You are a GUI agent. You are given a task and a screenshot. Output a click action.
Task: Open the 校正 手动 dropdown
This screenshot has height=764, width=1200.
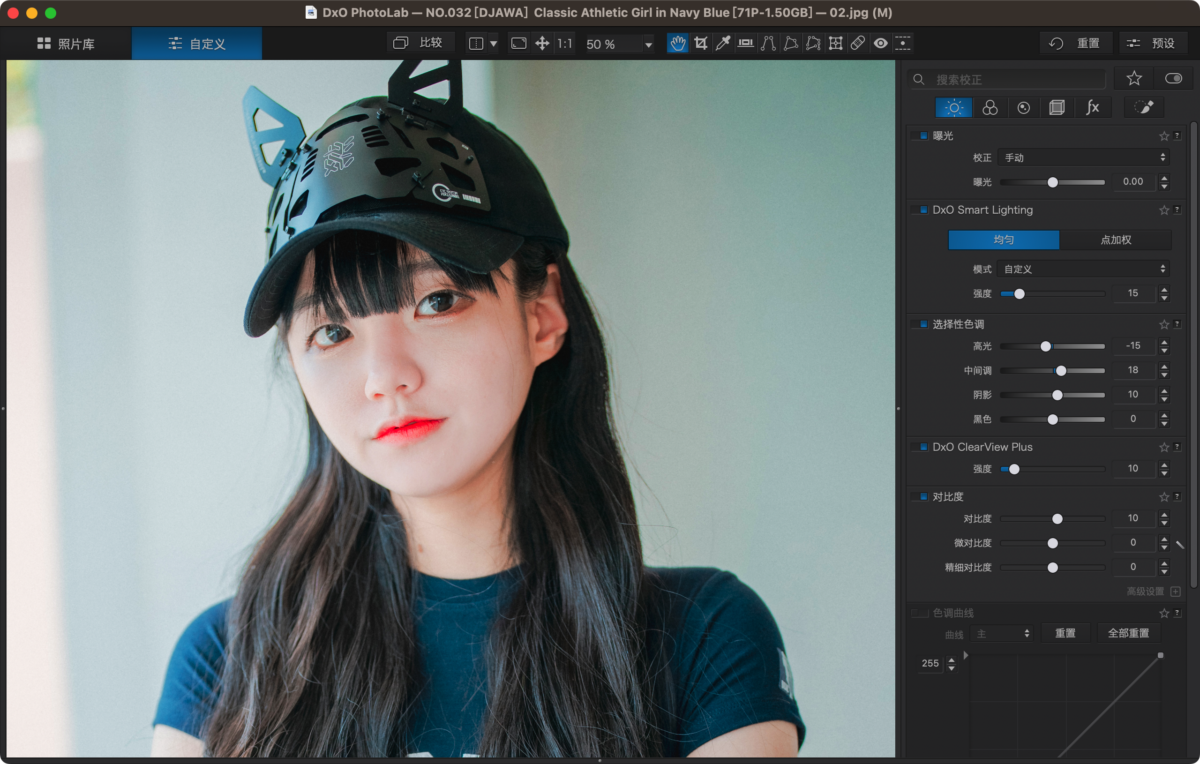click(1083, 158)
